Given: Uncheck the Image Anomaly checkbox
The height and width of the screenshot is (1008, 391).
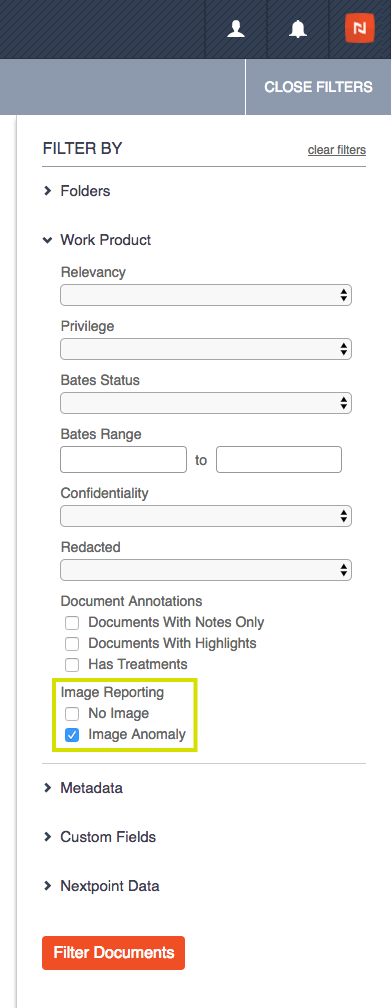Looking at the screenshot, I should pyautogui.click(x=72, y=735).
